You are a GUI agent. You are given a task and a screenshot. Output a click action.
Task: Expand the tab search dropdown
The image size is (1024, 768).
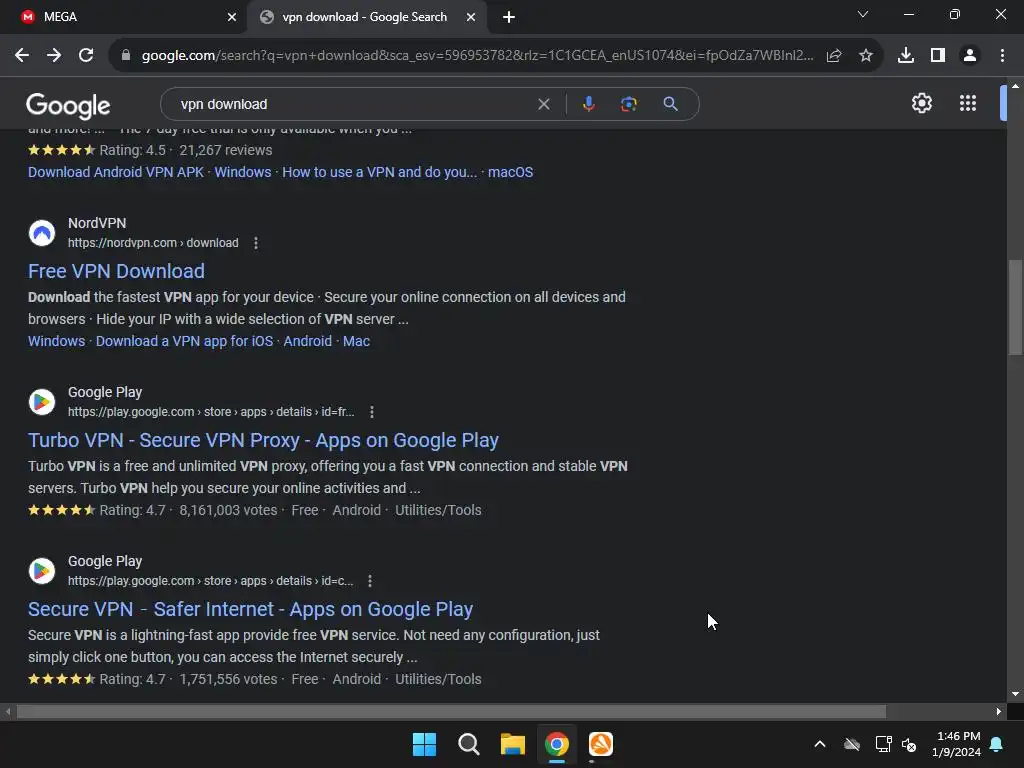tap(863, 14)
